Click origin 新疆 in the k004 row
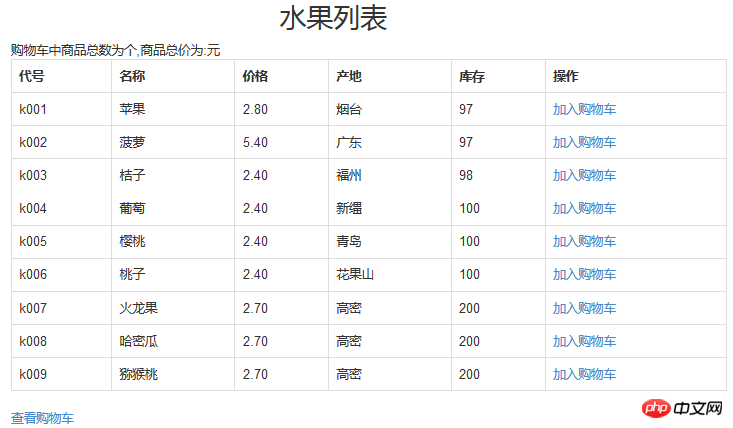This screenshot has width=733, height=428. [349, 208]
